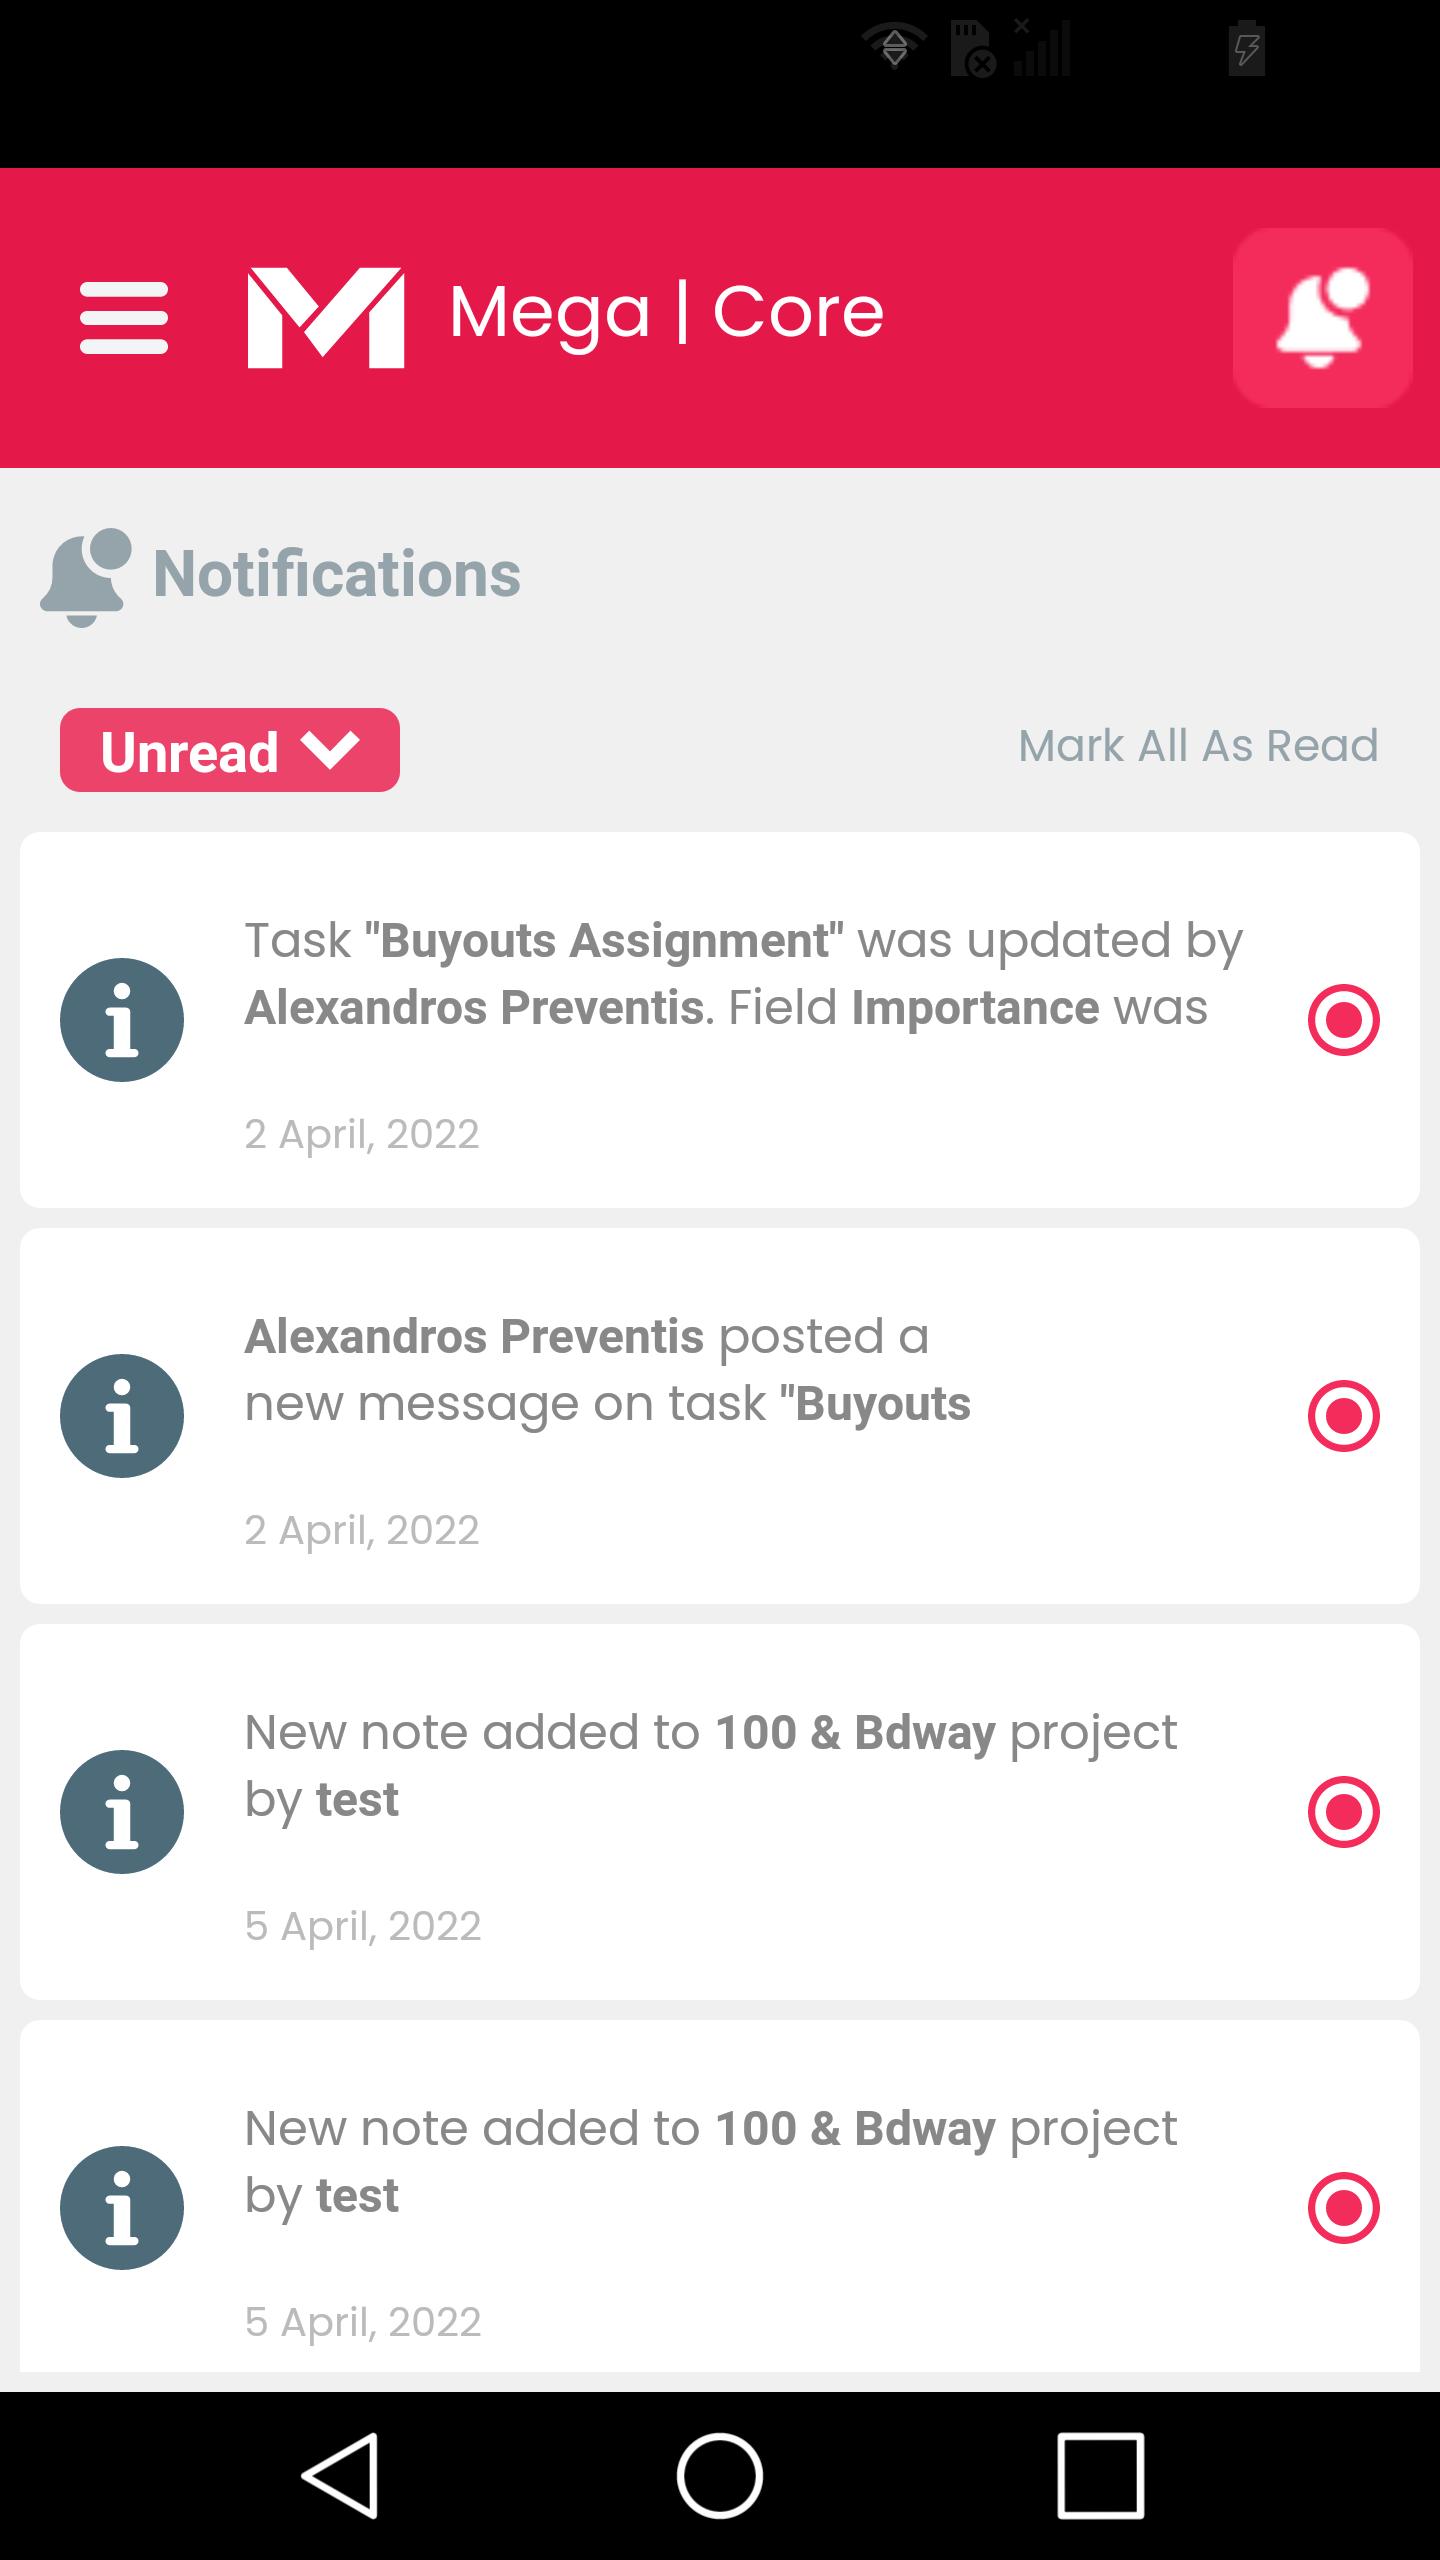Viewport: 1440px width, 2560px height.
Task: Open first New note added notification text
Action: tap(710, 1766)
